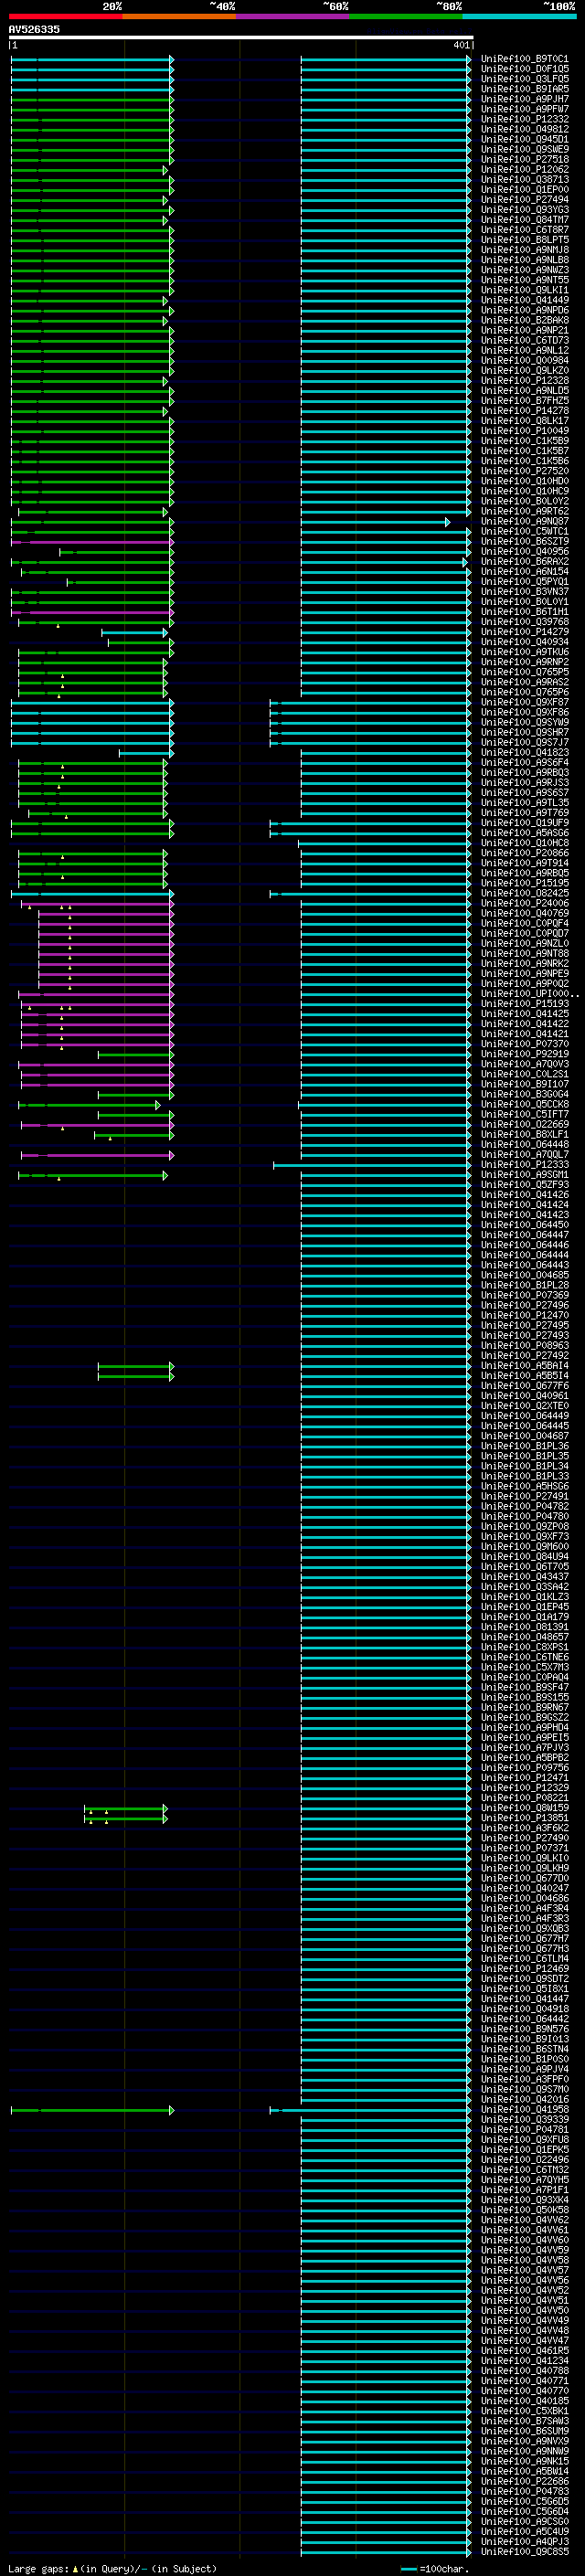This screenshot has height=2576, width=585.
Task: Click the query end position label 401
Action: point(461,45)
